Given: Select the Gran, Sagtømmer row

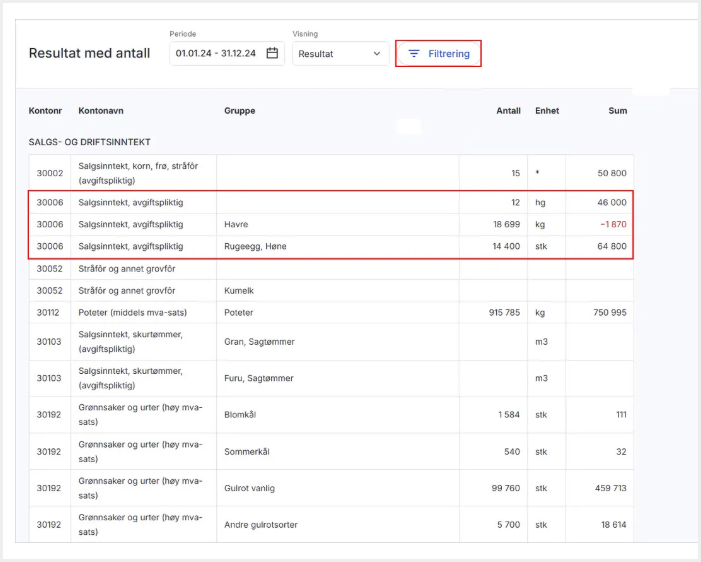Looking at the screenshot, I should coord(259,341).
